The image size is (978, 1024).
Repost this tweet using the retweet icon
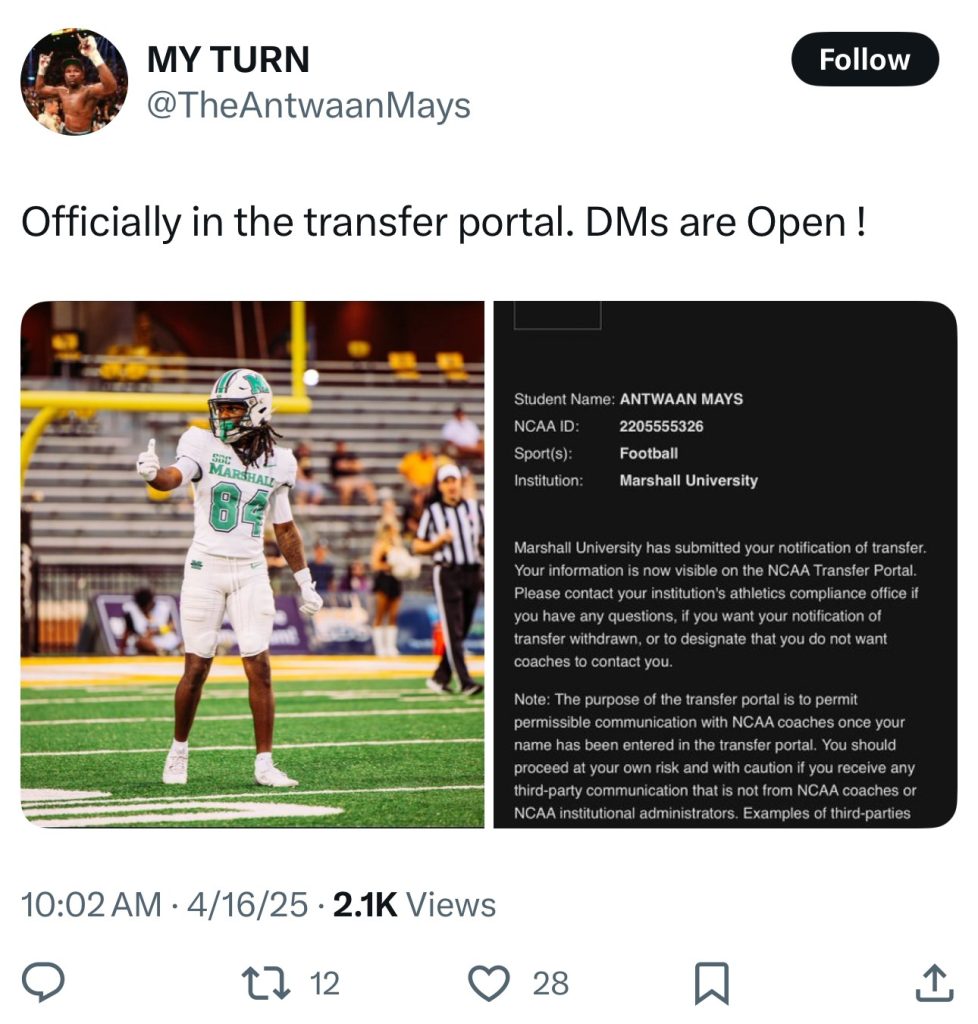pyautogui.click(x=266, y=983)
